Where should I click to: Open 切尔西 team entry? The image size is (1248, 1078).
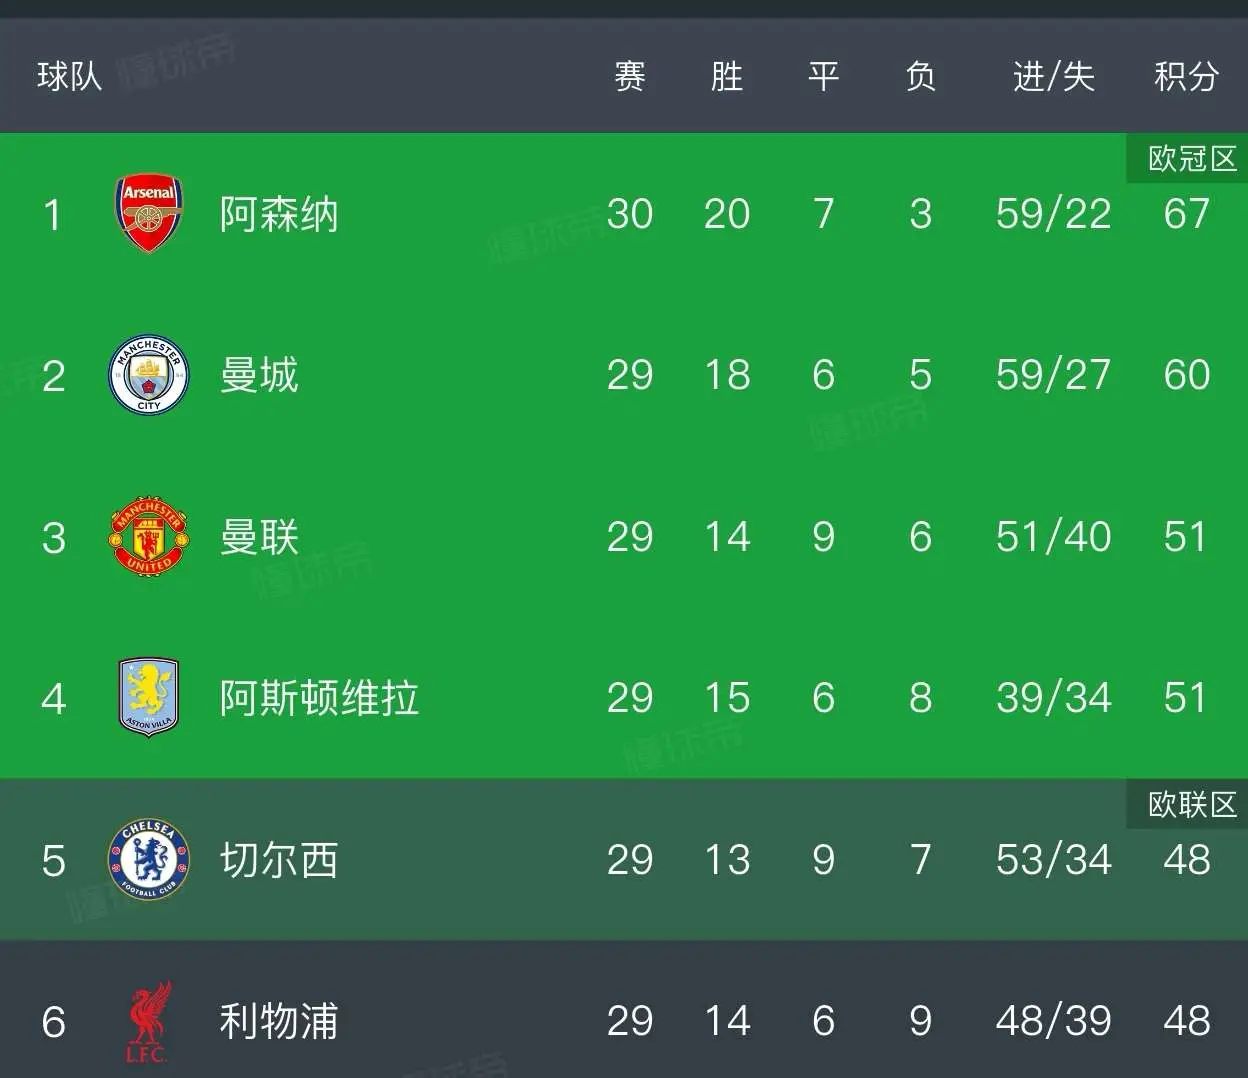(x=279, y=860)
